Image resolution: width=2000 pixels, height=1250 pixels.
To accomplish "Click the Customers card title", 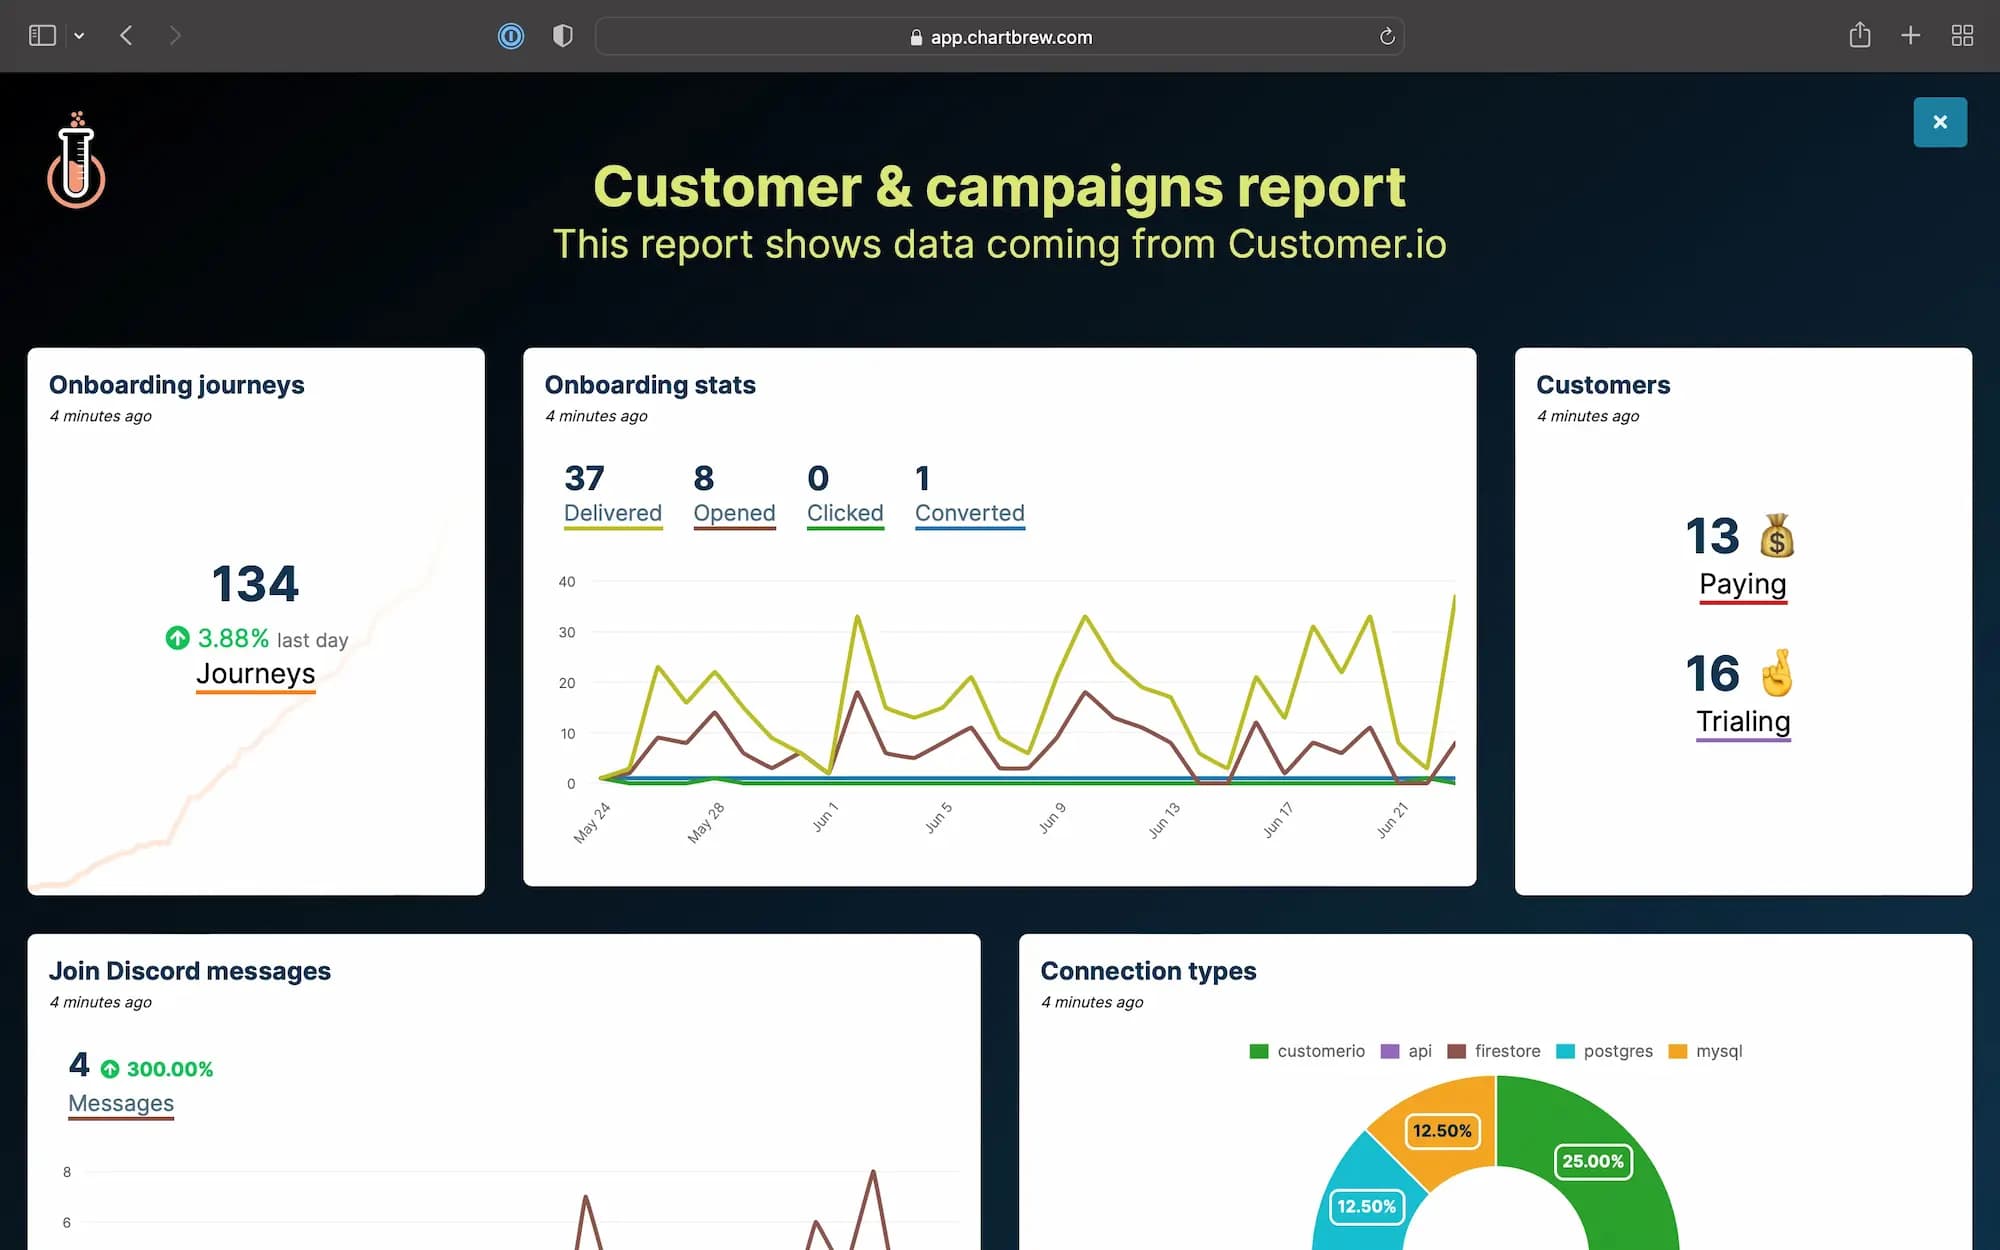I will (x=1603, y=385).
